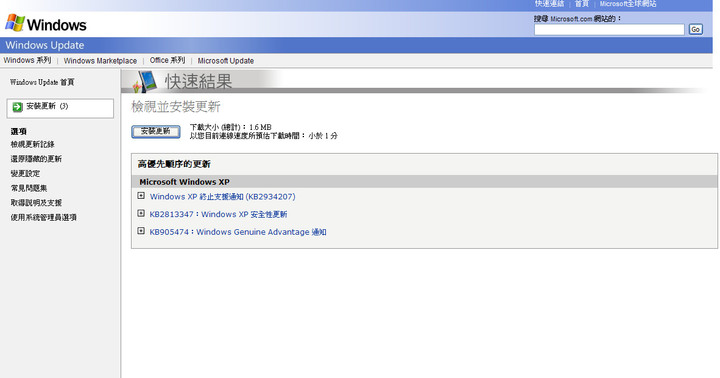Click the 安裝更新 button in the main panel
The image size is (720, 378).
click(156, 131)
